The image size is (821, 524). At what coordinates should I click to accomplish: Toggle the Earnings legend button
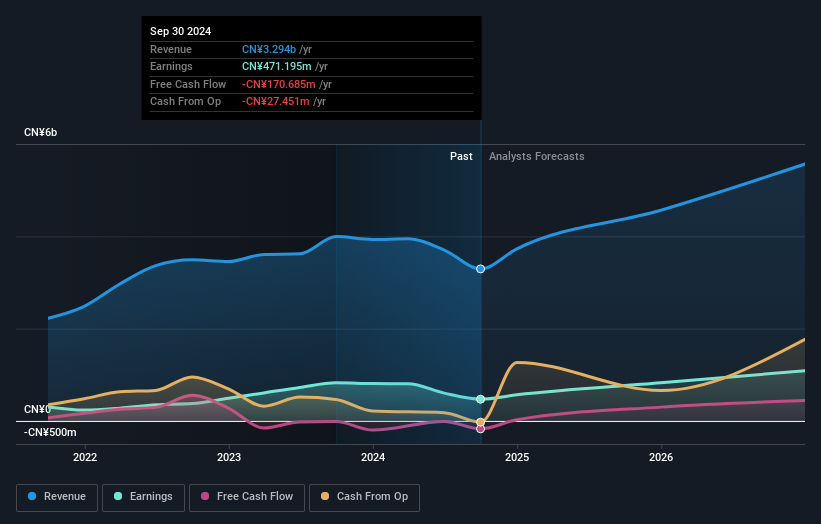pos(143,497)
